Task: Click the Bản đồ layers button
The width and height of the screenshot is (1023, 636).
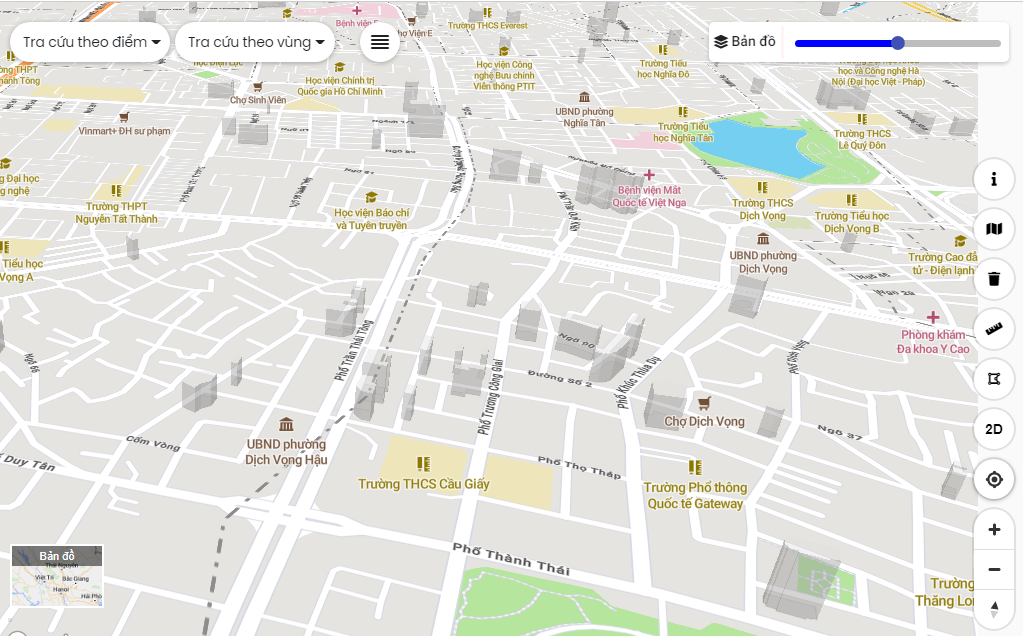Action: click(745, 42)
